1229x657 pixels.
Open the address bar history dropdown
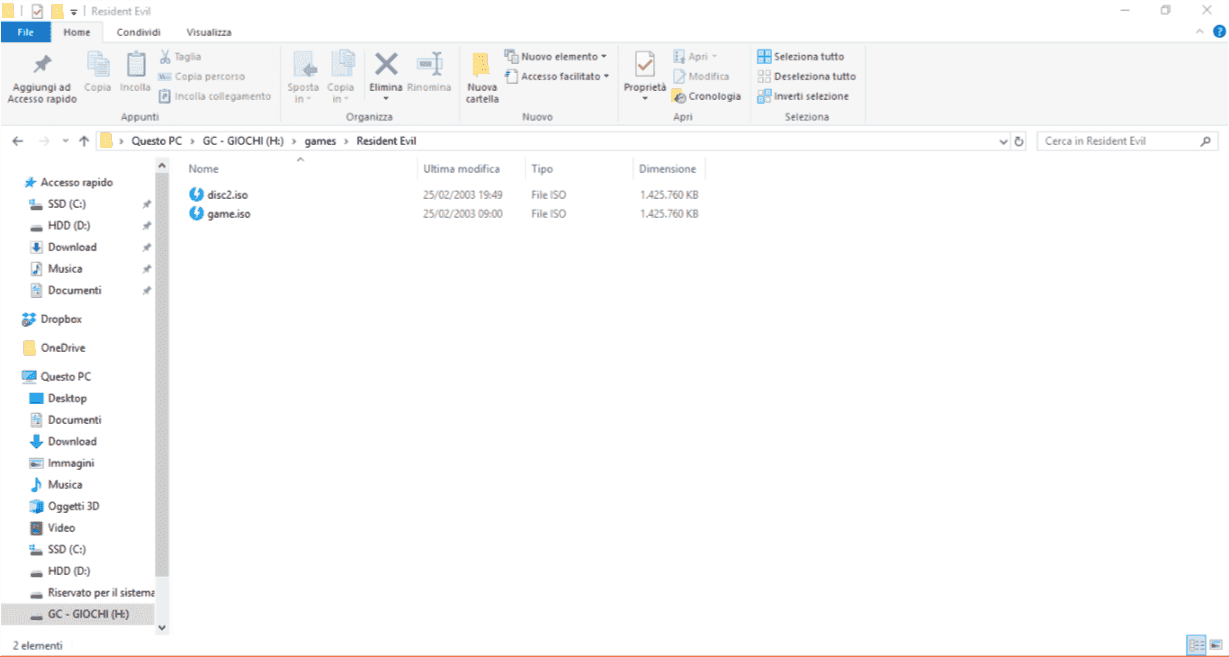(x=1004, y=142)
